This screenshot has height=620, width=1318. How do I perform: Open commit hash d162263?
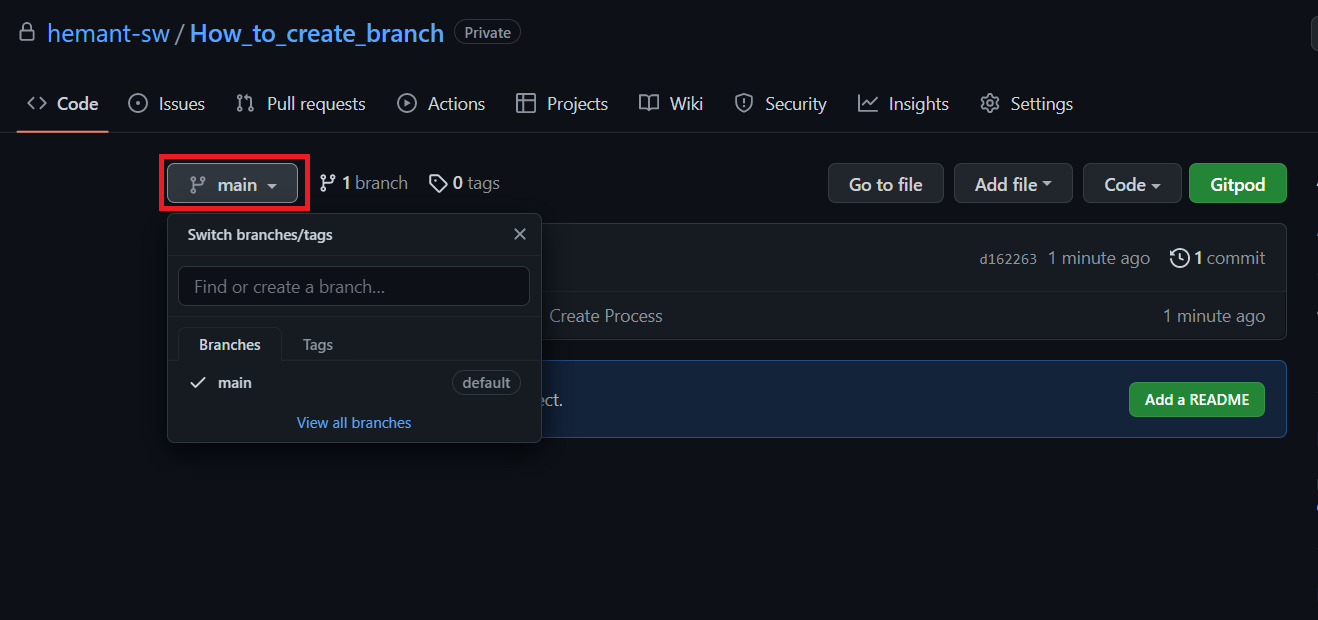[x=1008, y=259]
